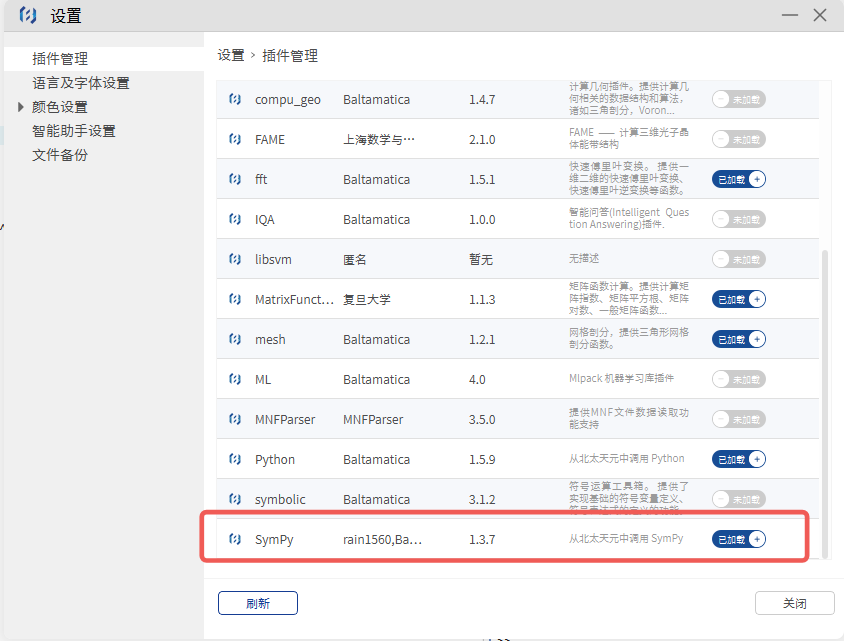Image resolution: width=844 pixels, height=641 pixels.
Task: Unload the MatrixFunctions plugin via its toggle
Action: pyautogui.click(x=738, y=299)
